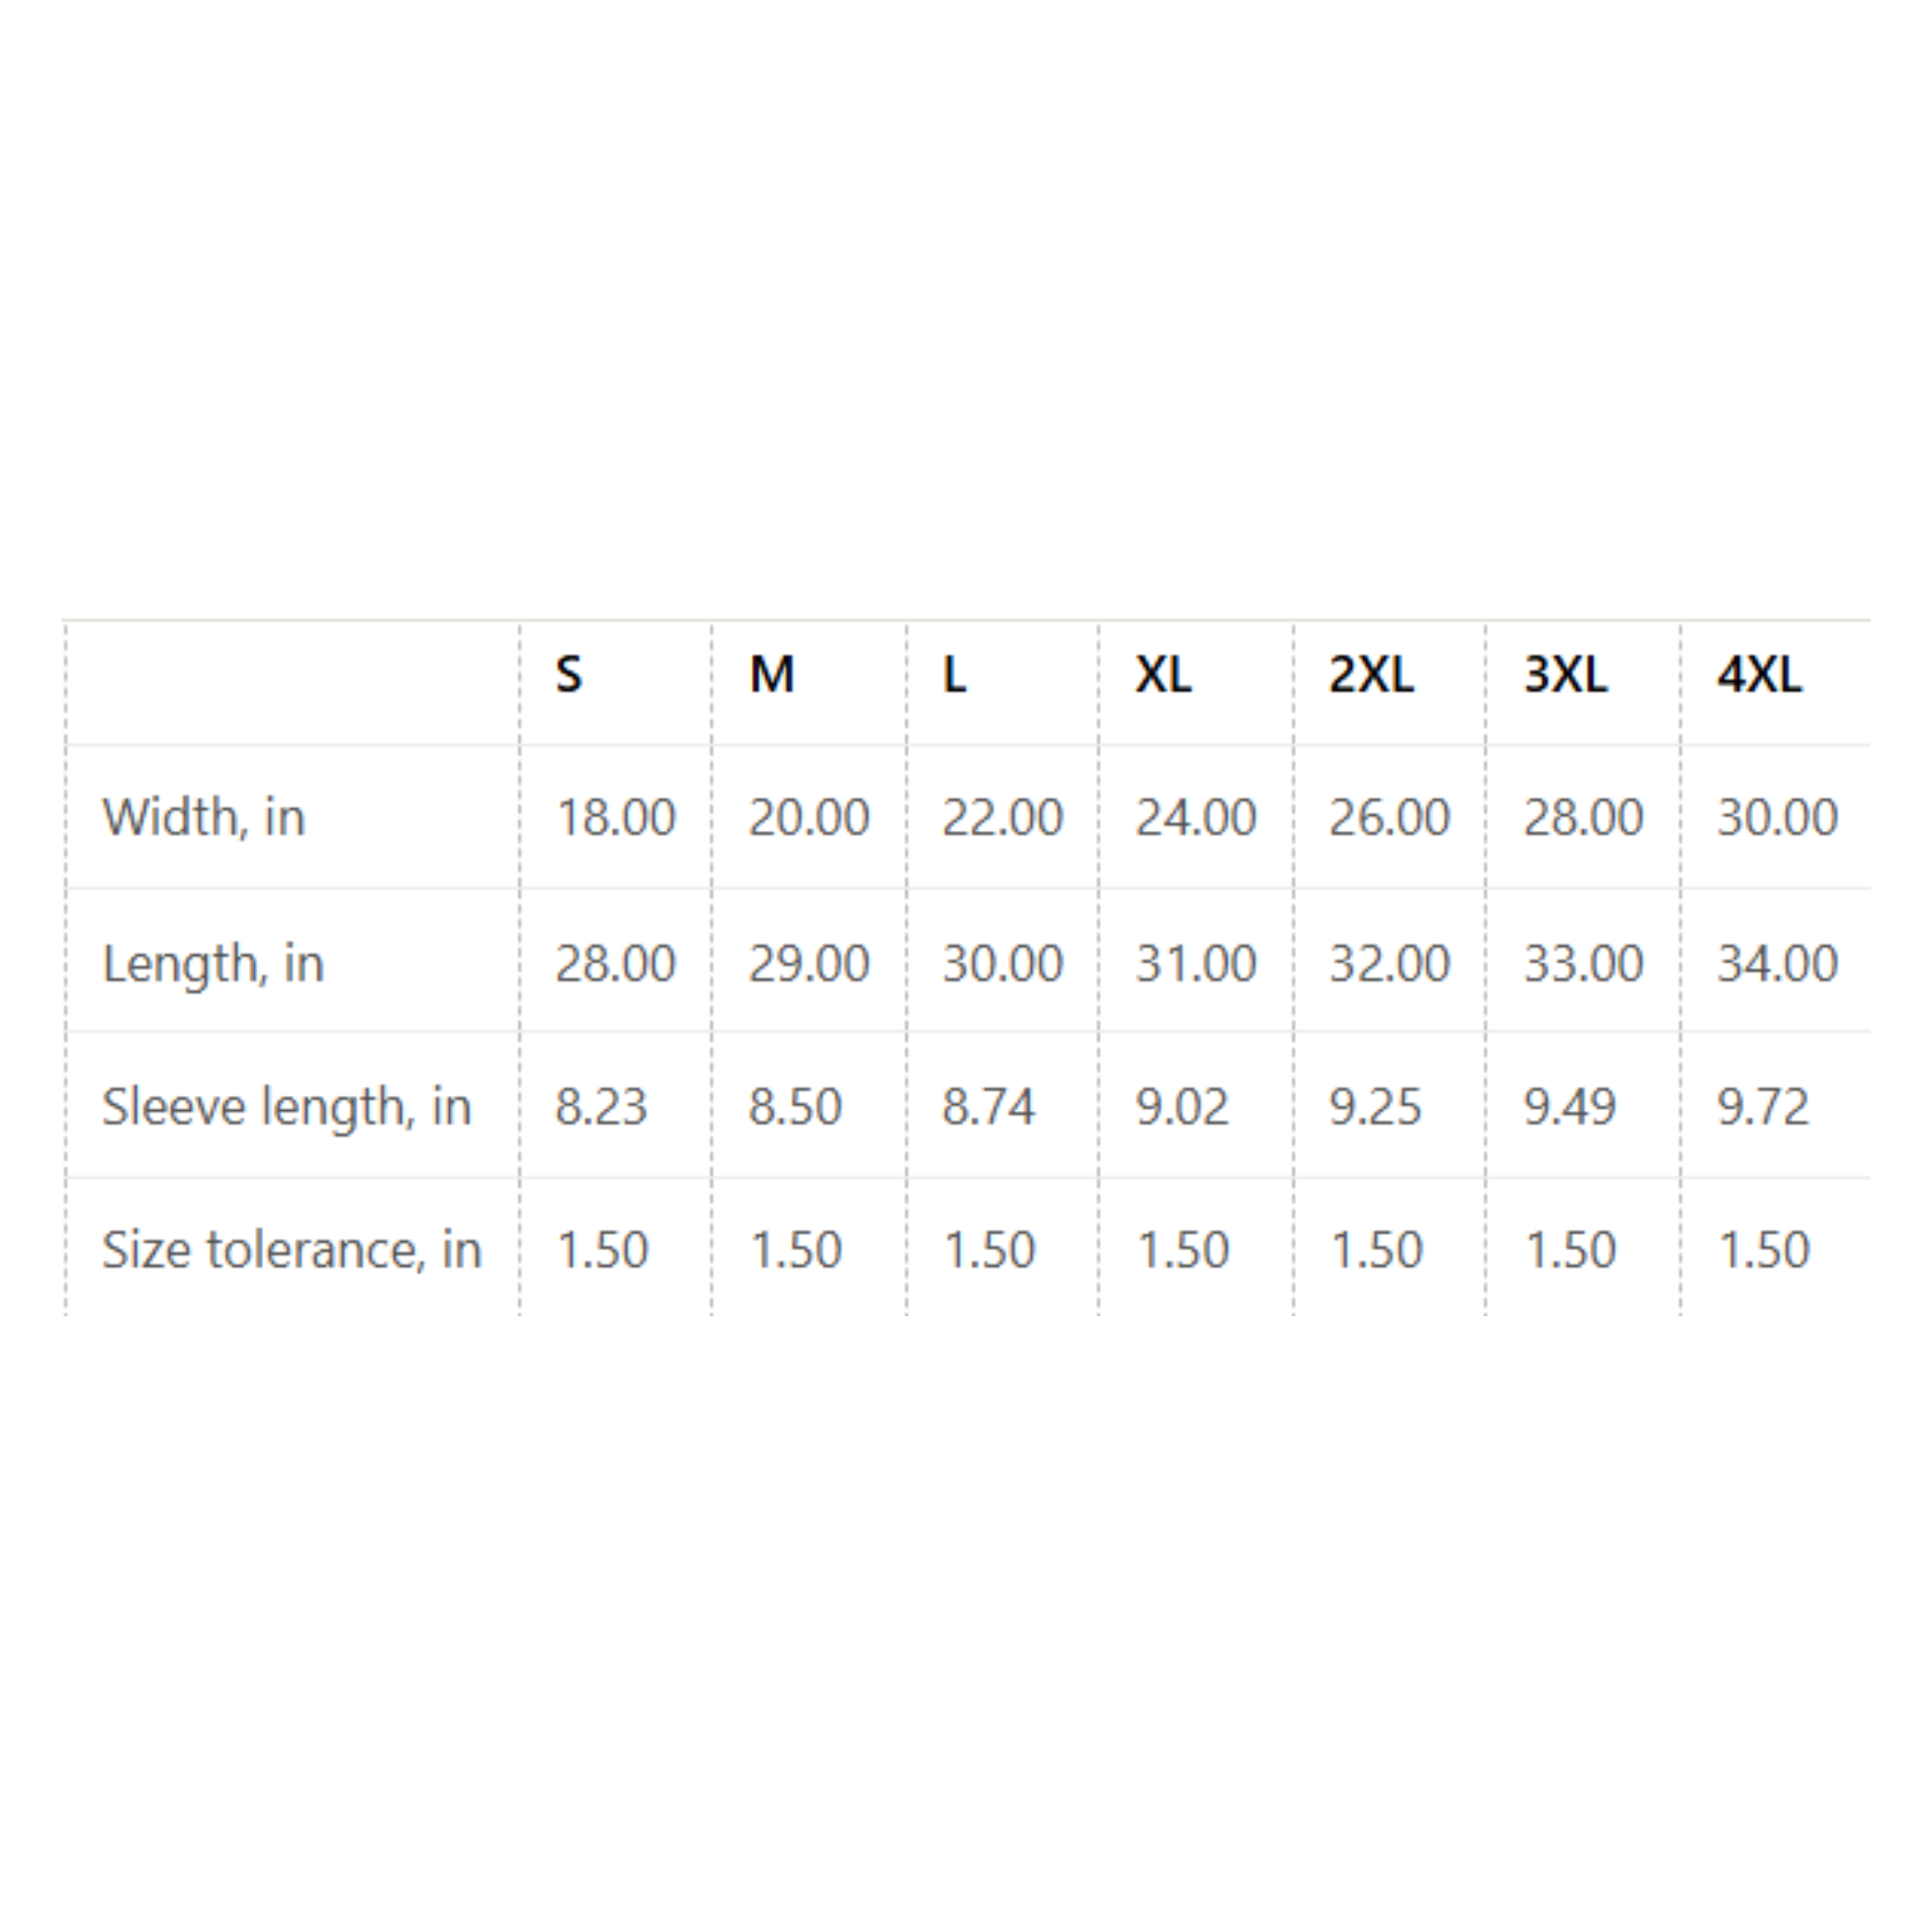Image resolution: width=1932 pixels, height=1932 pixels.
Task: Select the 8.74 sleeve length for L
Action: 988,1107
